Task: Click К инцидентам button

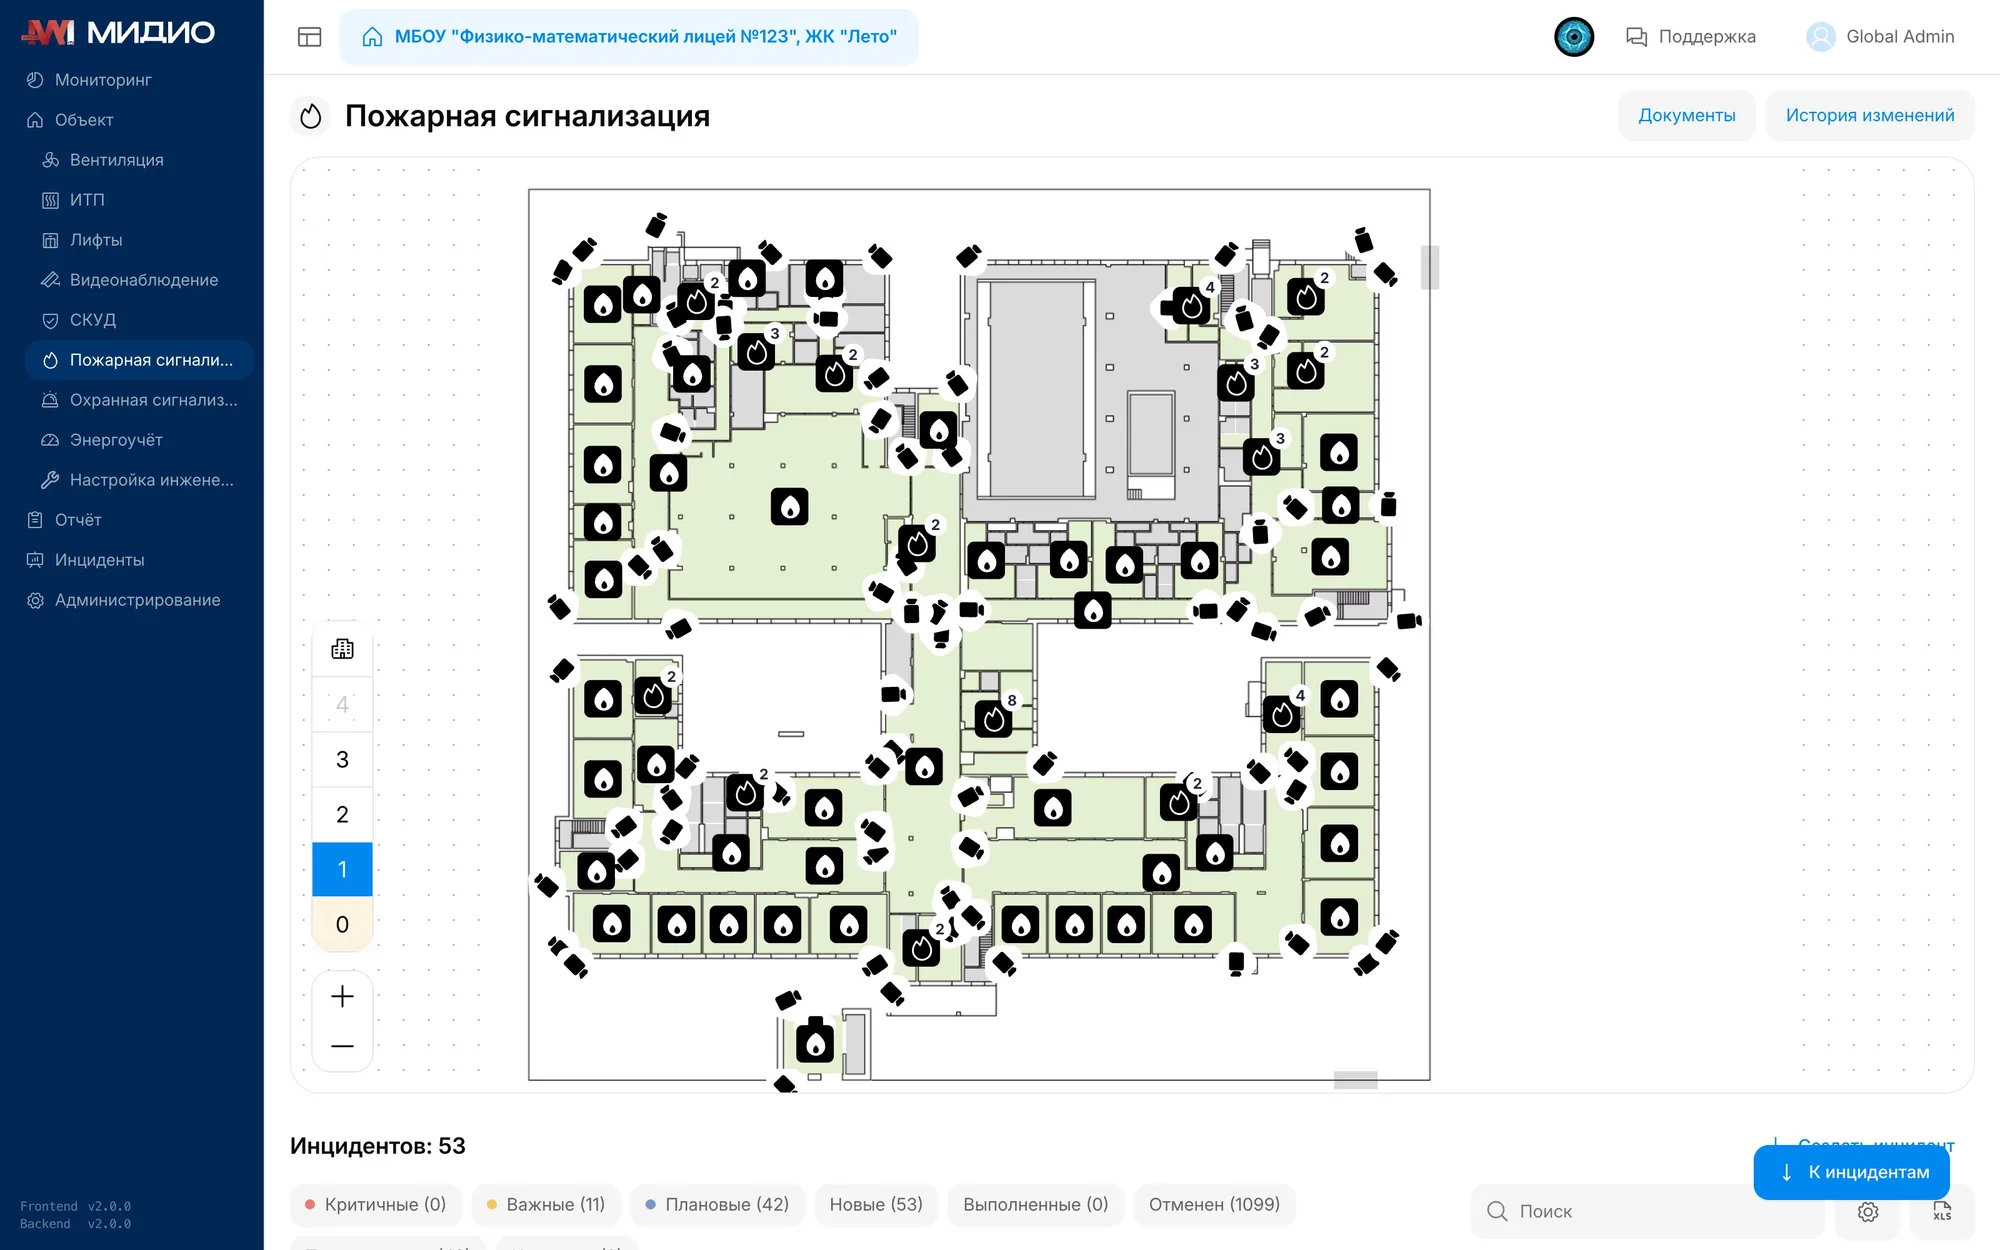Action: coord(1852,1172)
